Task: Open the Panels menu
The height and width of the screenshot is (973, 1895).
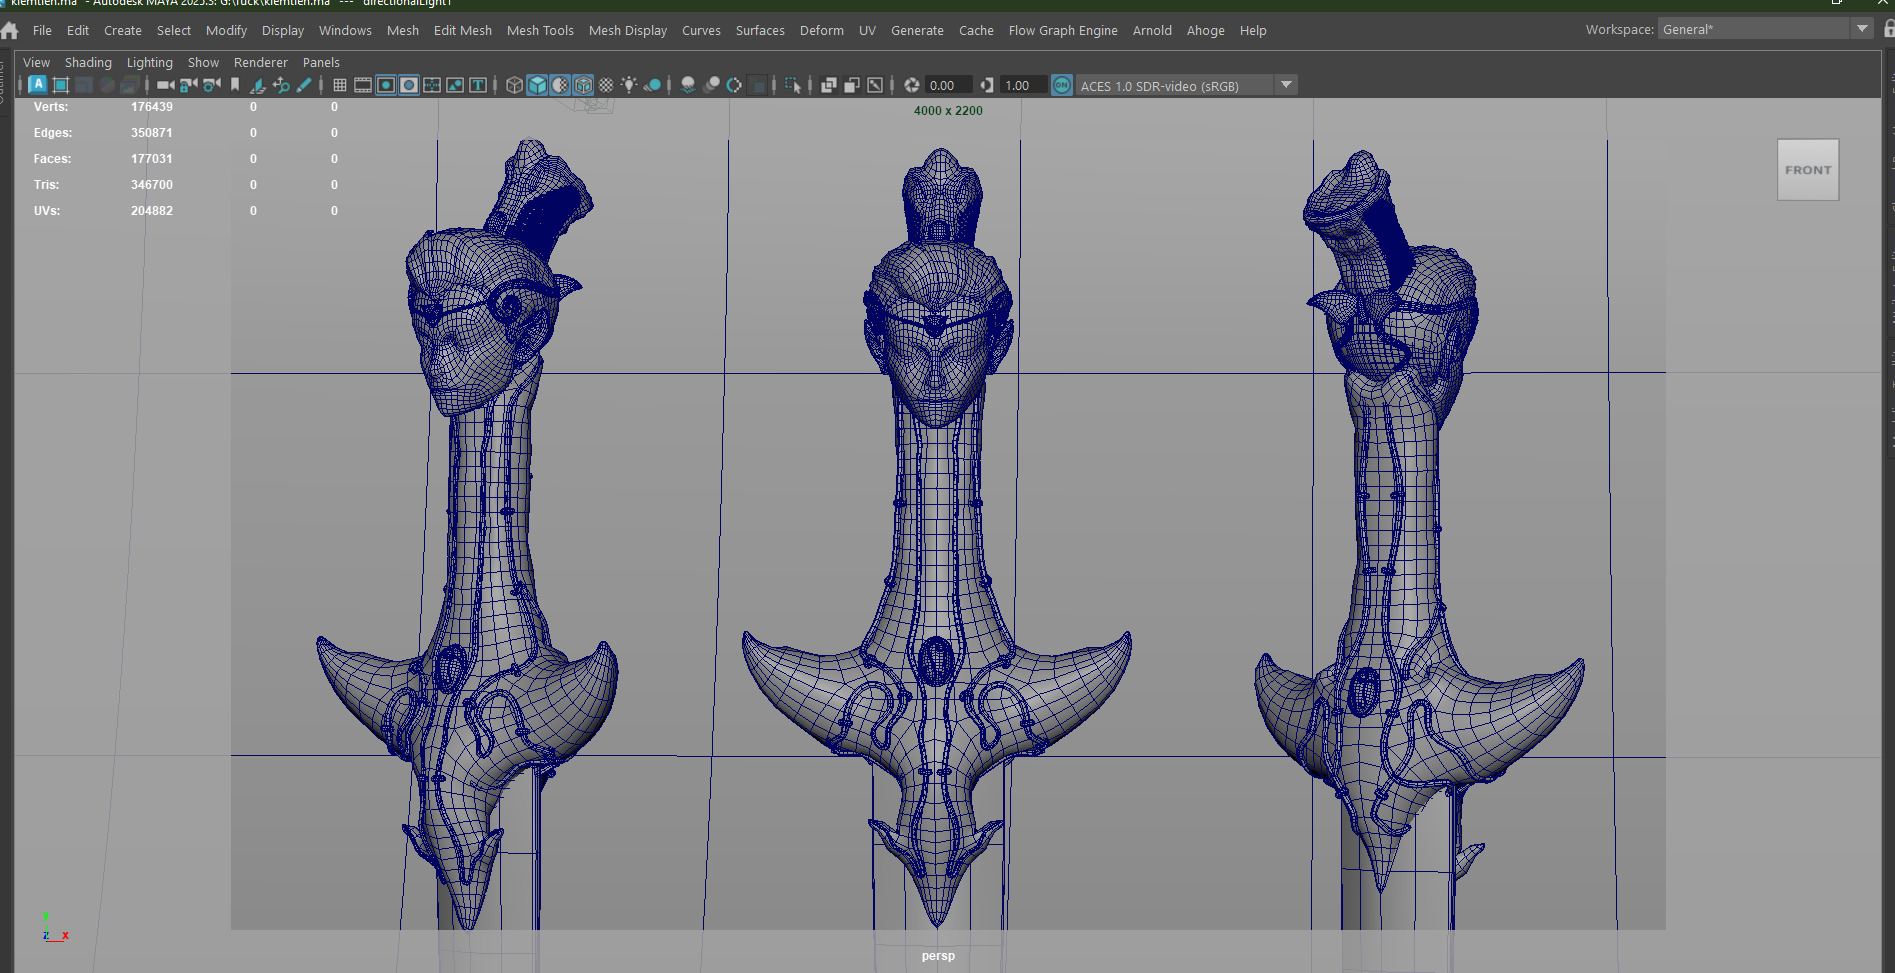Action: click(321, 62)
